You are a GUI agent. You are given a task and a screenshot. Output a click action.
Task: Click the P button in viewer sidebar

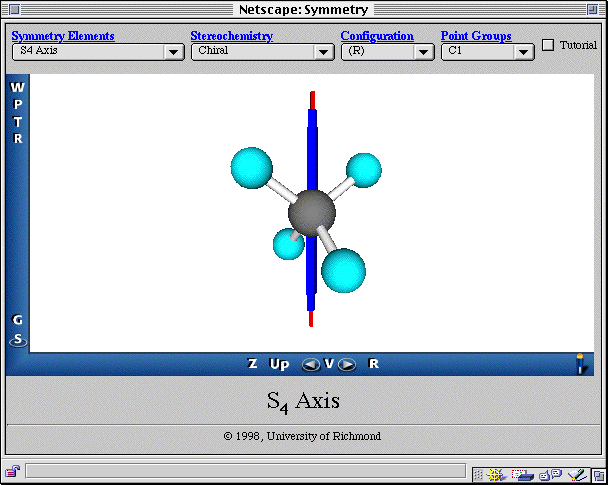(17, 105)
